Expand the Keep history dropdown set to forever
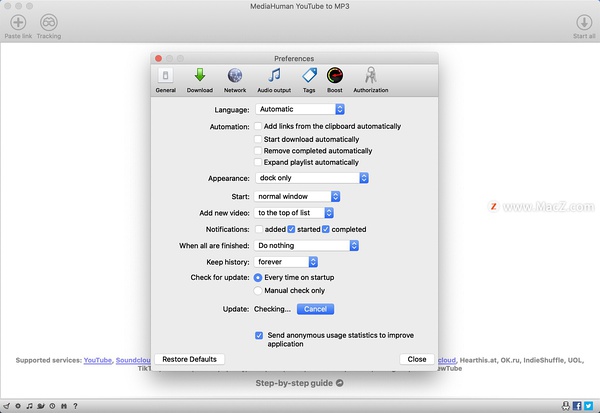This screenshot has width=600, height=413. tap(286, 262)
